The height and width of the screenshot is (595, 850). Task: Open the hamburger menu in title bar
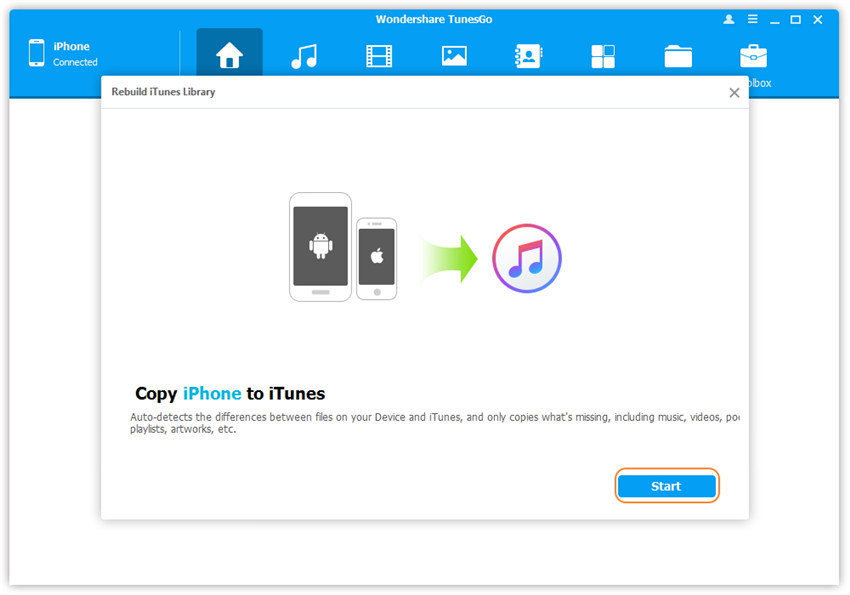click(751, 20)
